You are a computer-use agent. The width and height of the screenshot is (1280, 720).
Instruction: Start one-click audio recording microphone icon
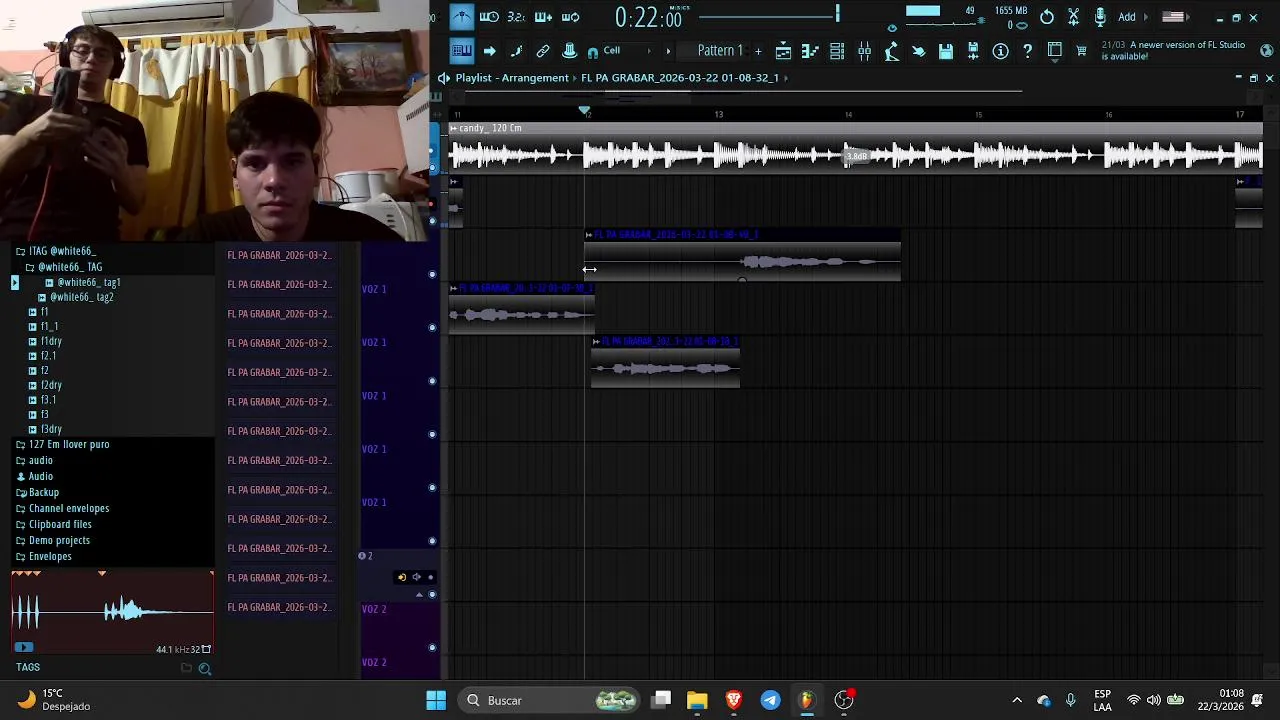(x=1100, y=17)
